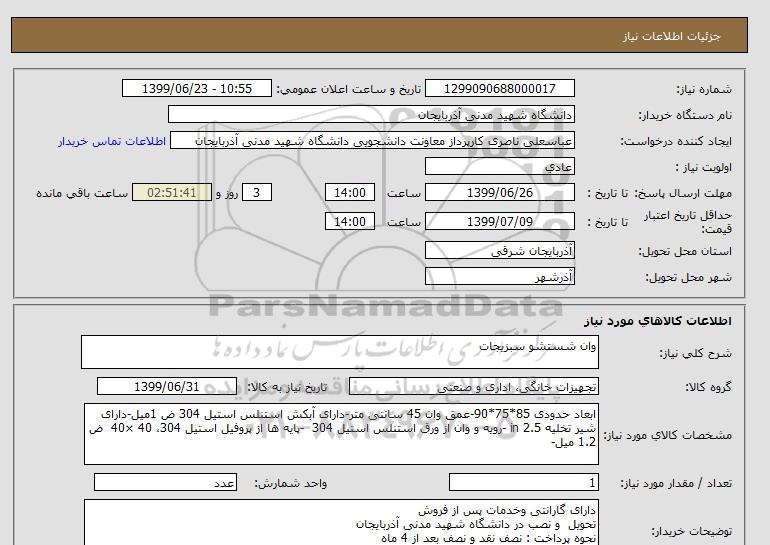770x545 pixels.
Task: Click the delivery city field آذرشهر
Action: pyautogui.click(x=499, y=277)
